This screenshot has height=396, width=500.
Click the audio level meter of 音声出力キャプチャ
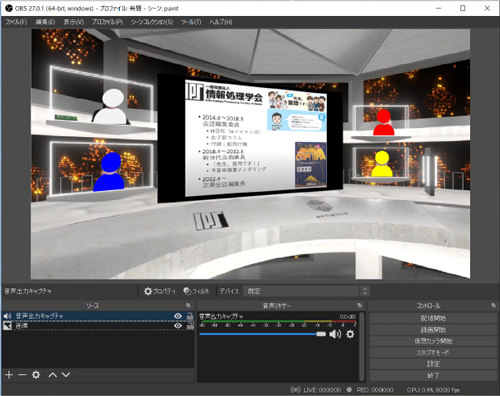coord(278,322)
